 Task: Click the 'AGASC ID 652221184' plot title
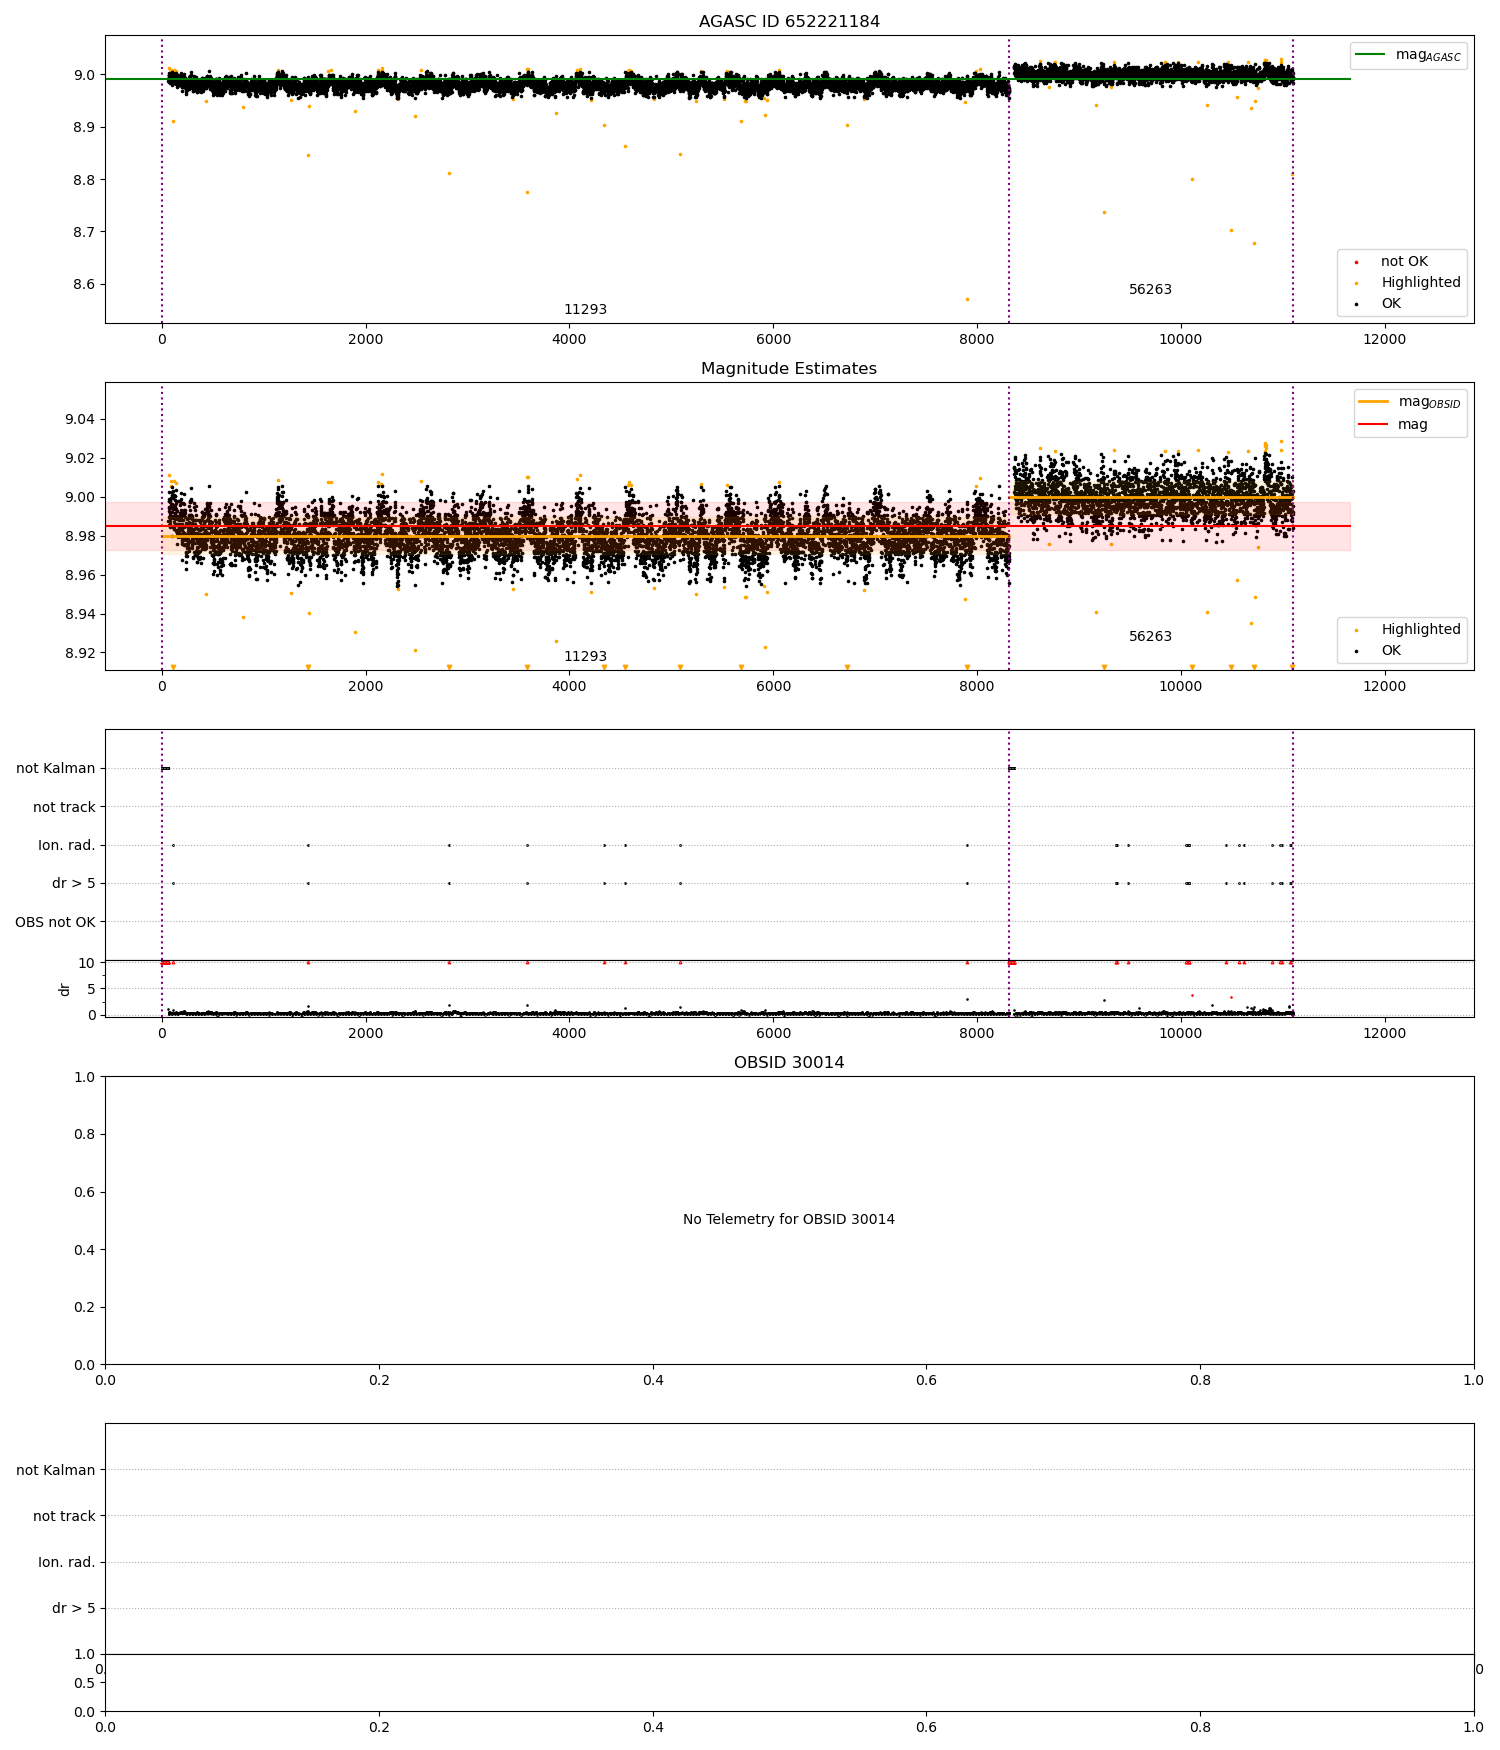pyautogui.click(x=789, y=22)
